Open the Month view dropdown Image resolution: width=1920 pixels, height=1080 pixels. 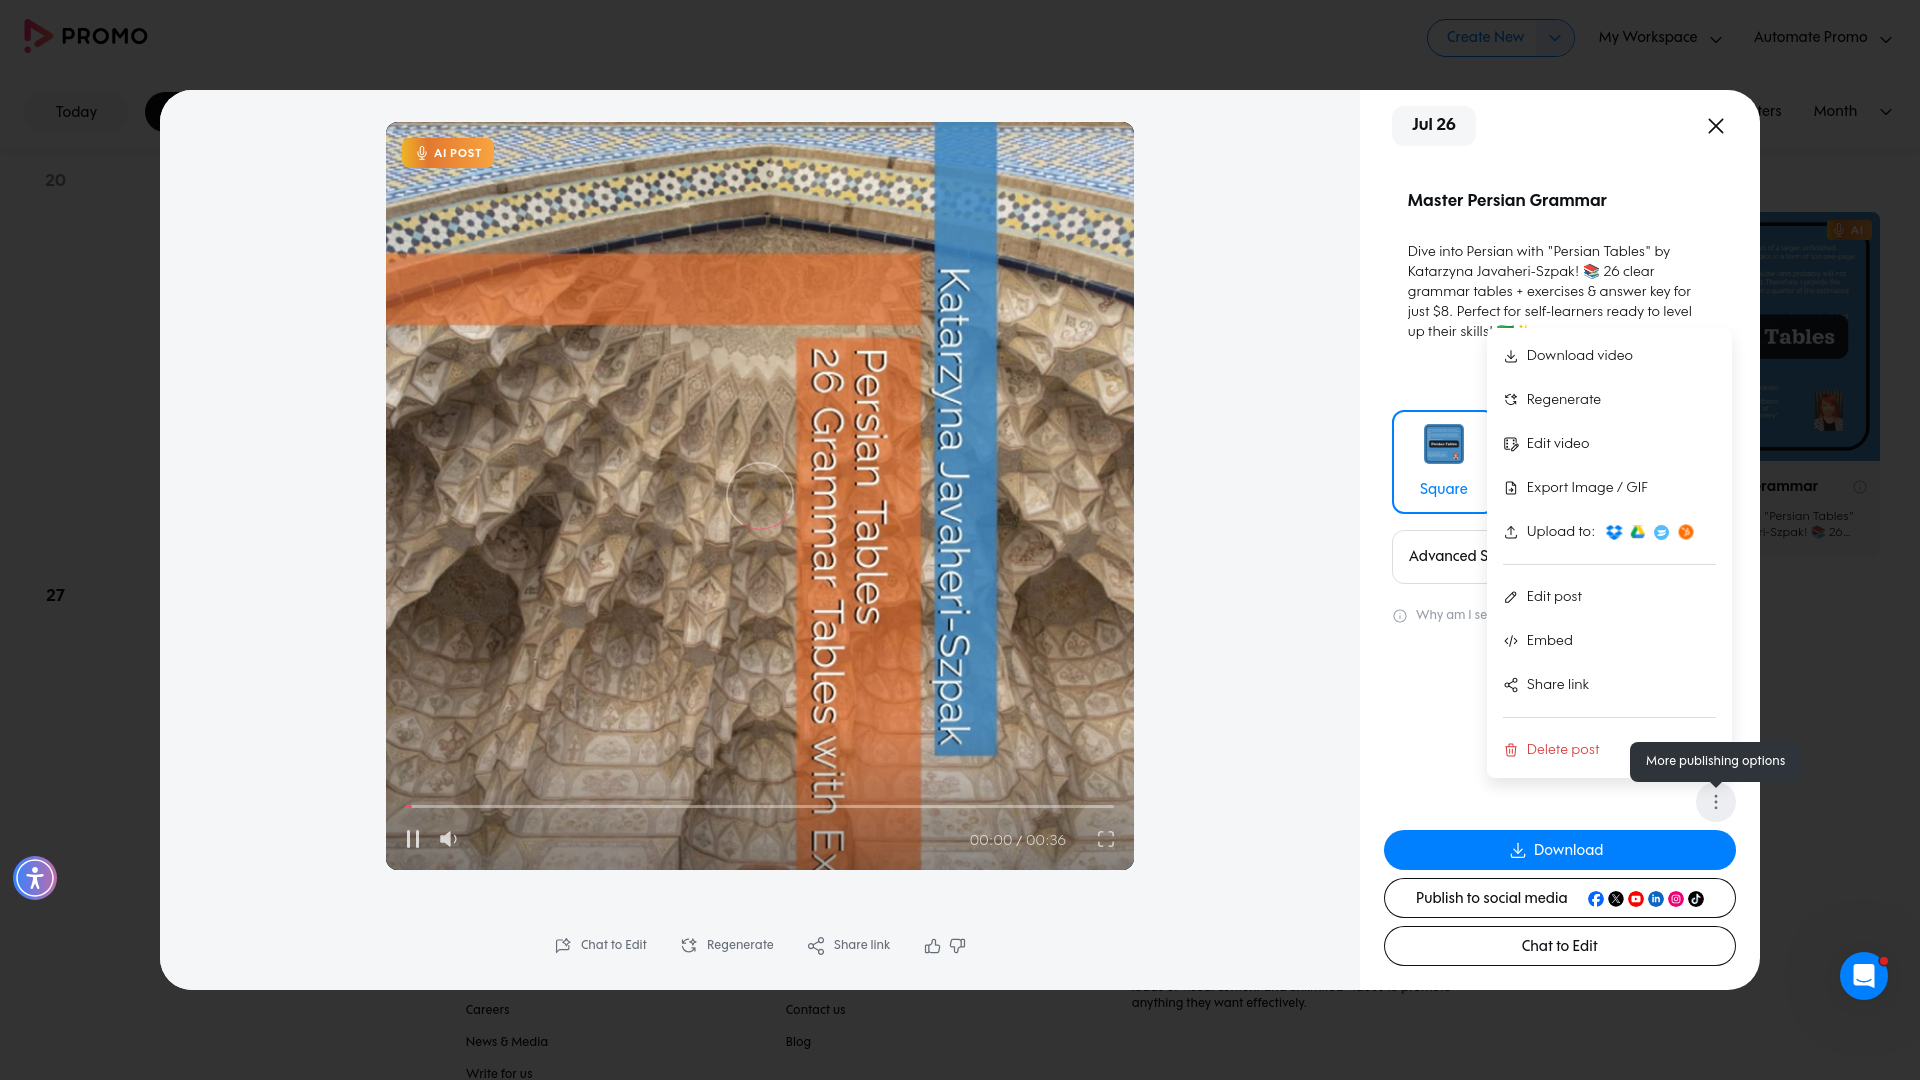(x=1852, y=111)
